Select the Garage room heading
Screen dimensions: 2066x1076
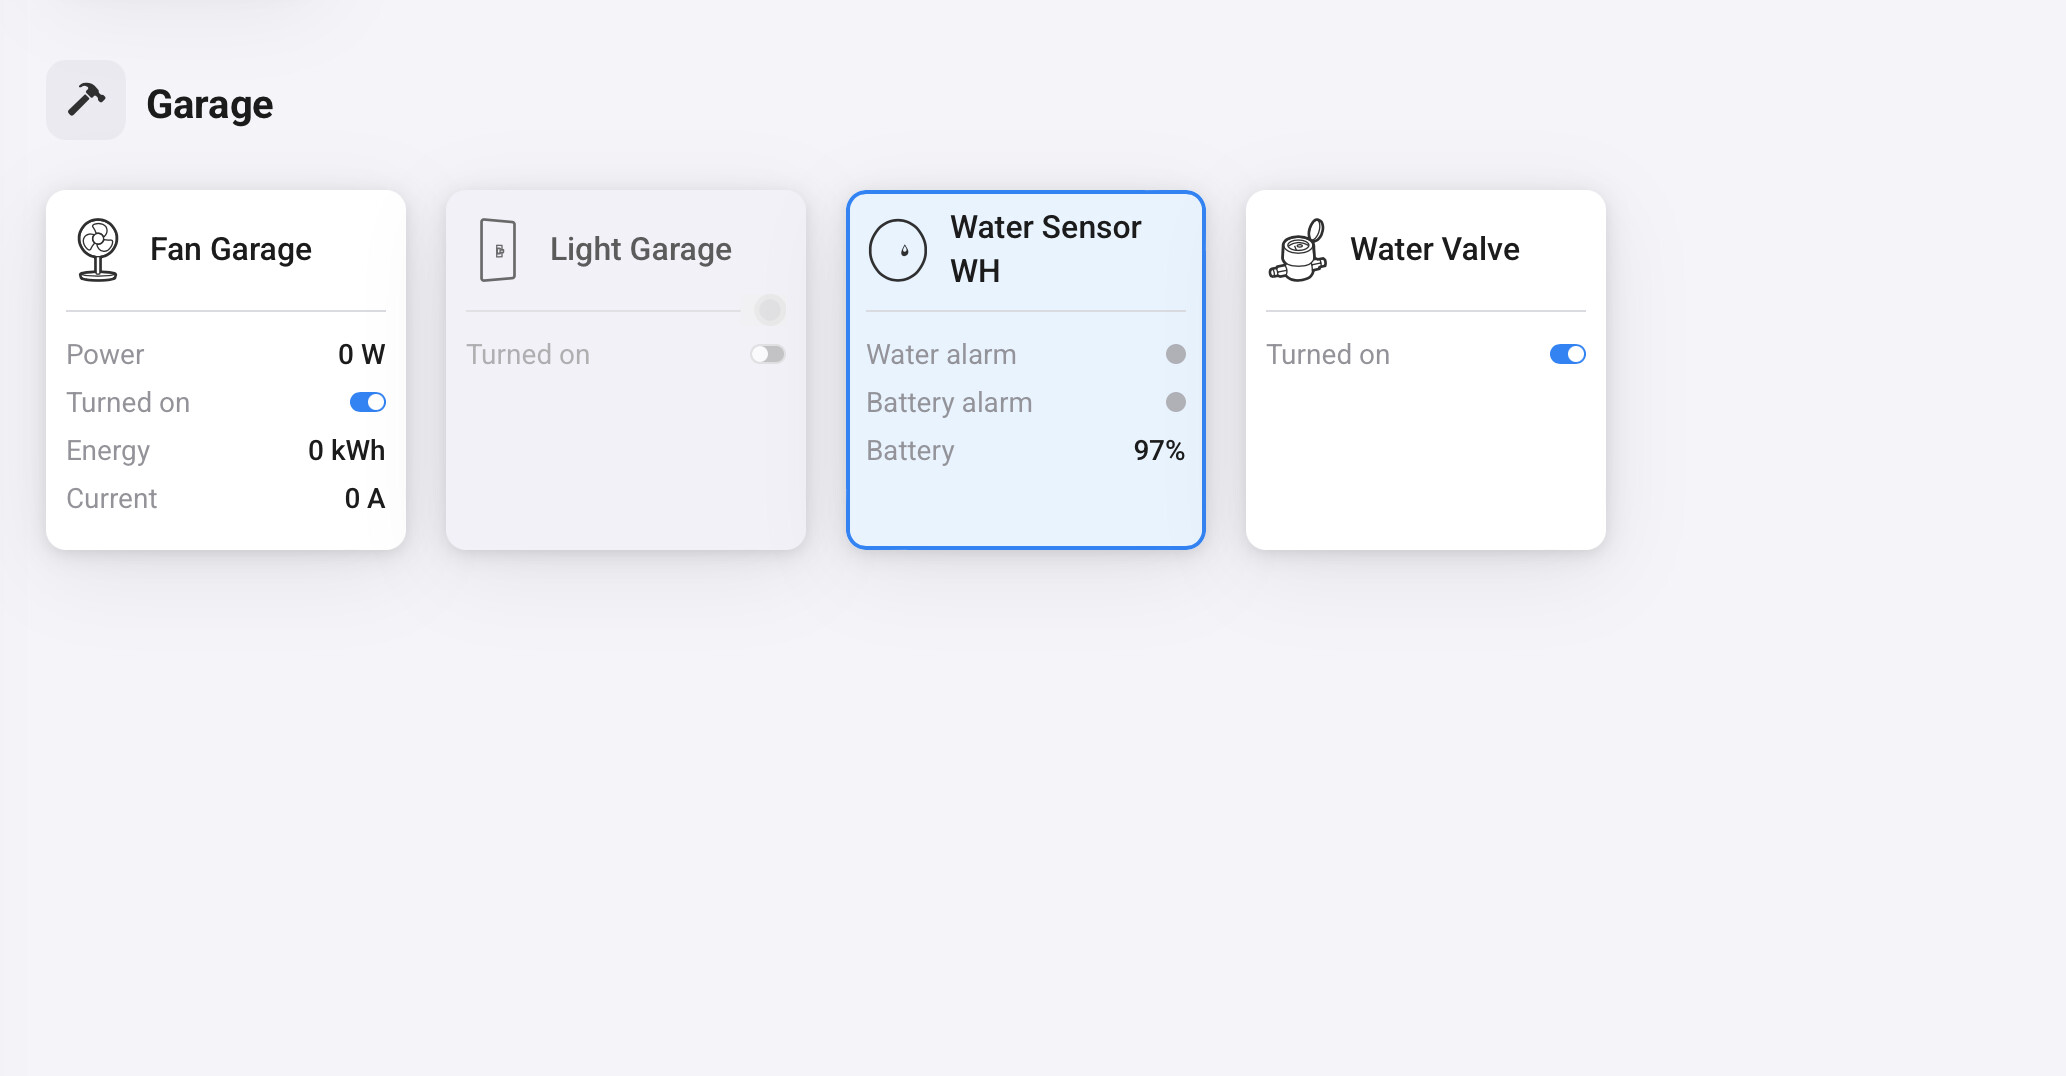coord(210,104)
